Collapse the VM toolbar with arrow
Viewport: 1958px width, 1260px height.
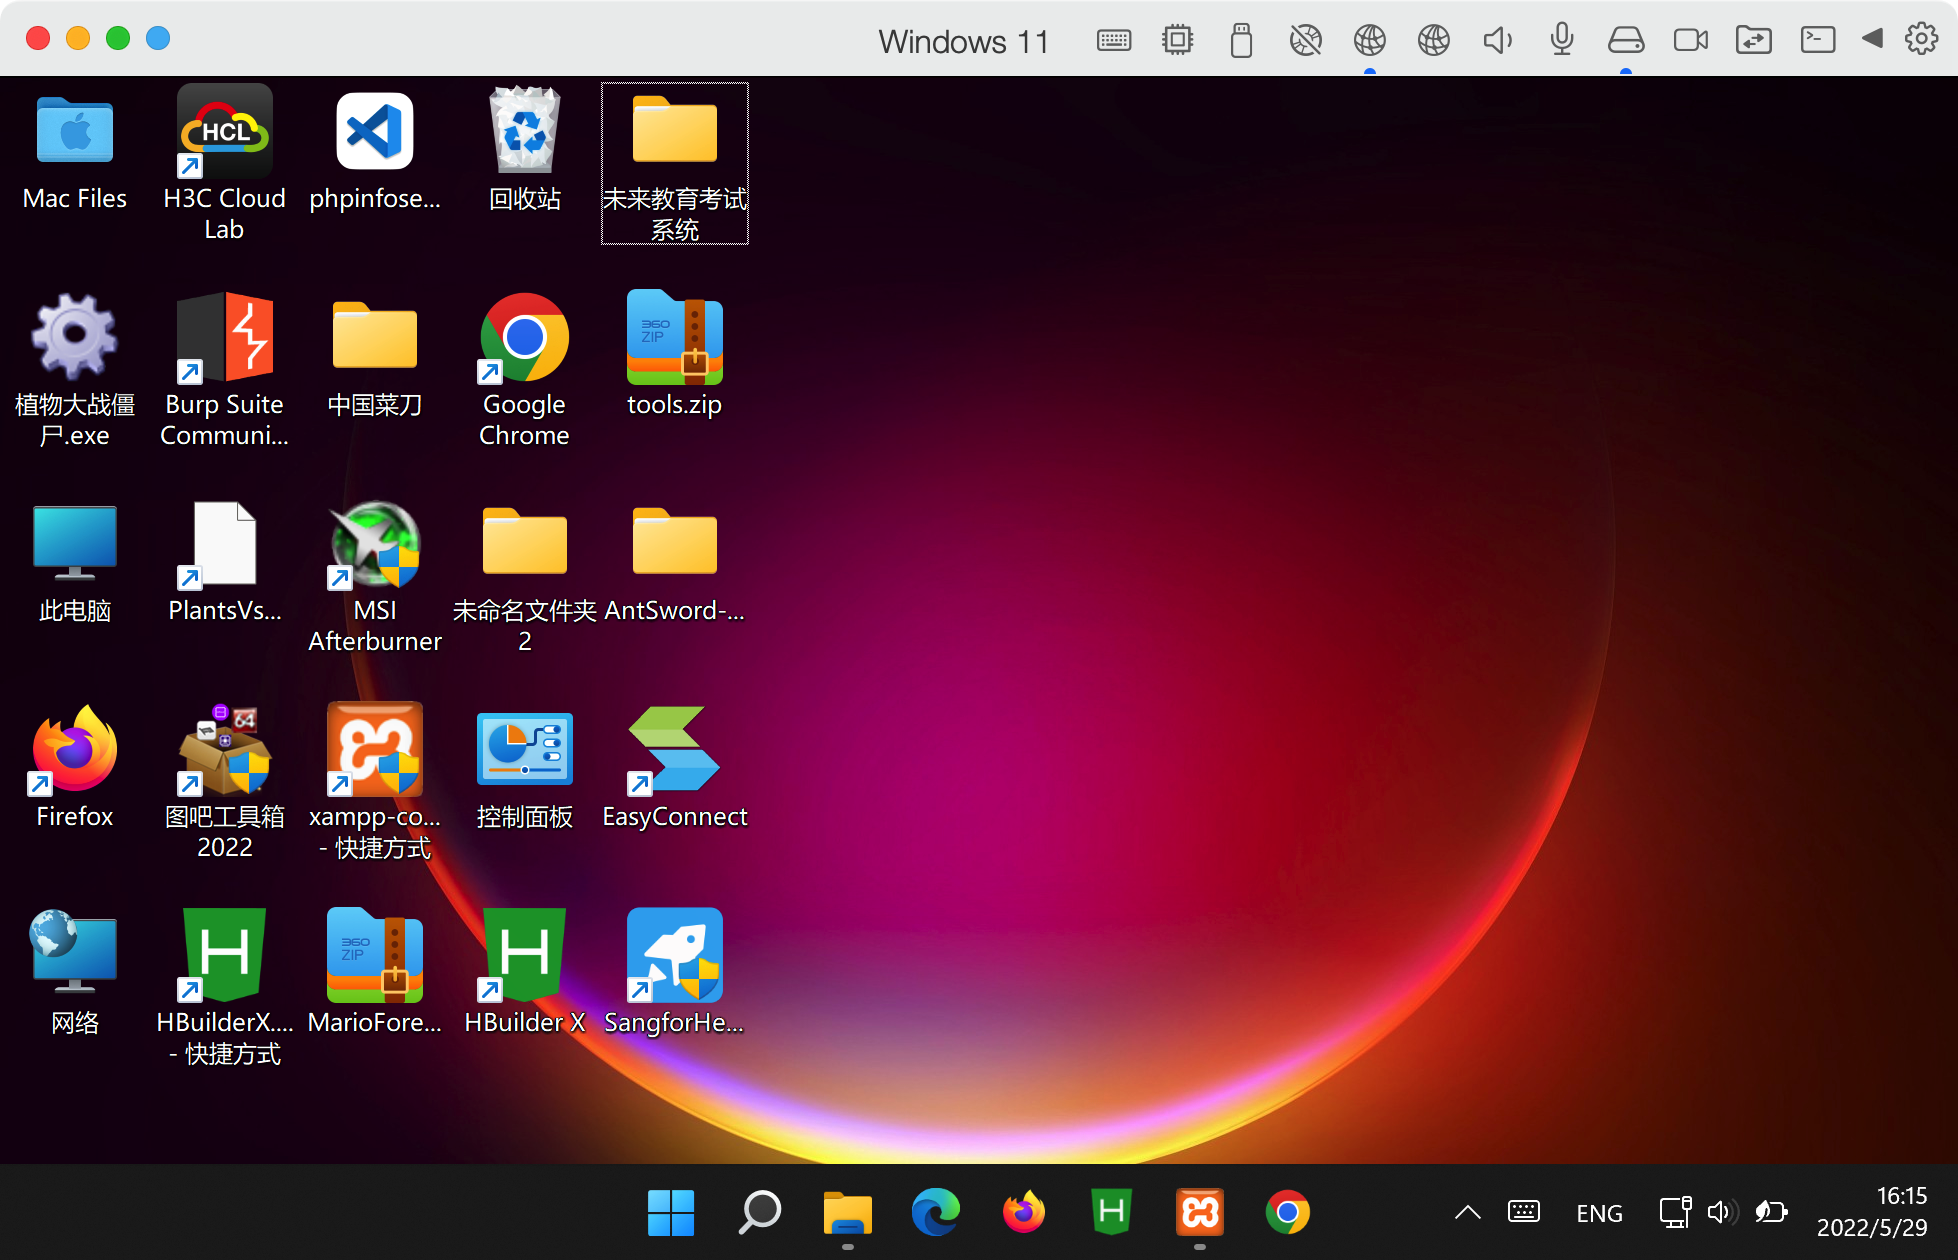pos(1872,39)
